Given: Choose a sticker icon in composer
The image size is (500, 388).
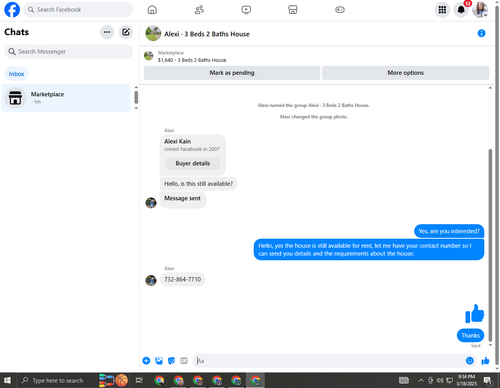Looking at the screenshot, I should click(171, 361).
